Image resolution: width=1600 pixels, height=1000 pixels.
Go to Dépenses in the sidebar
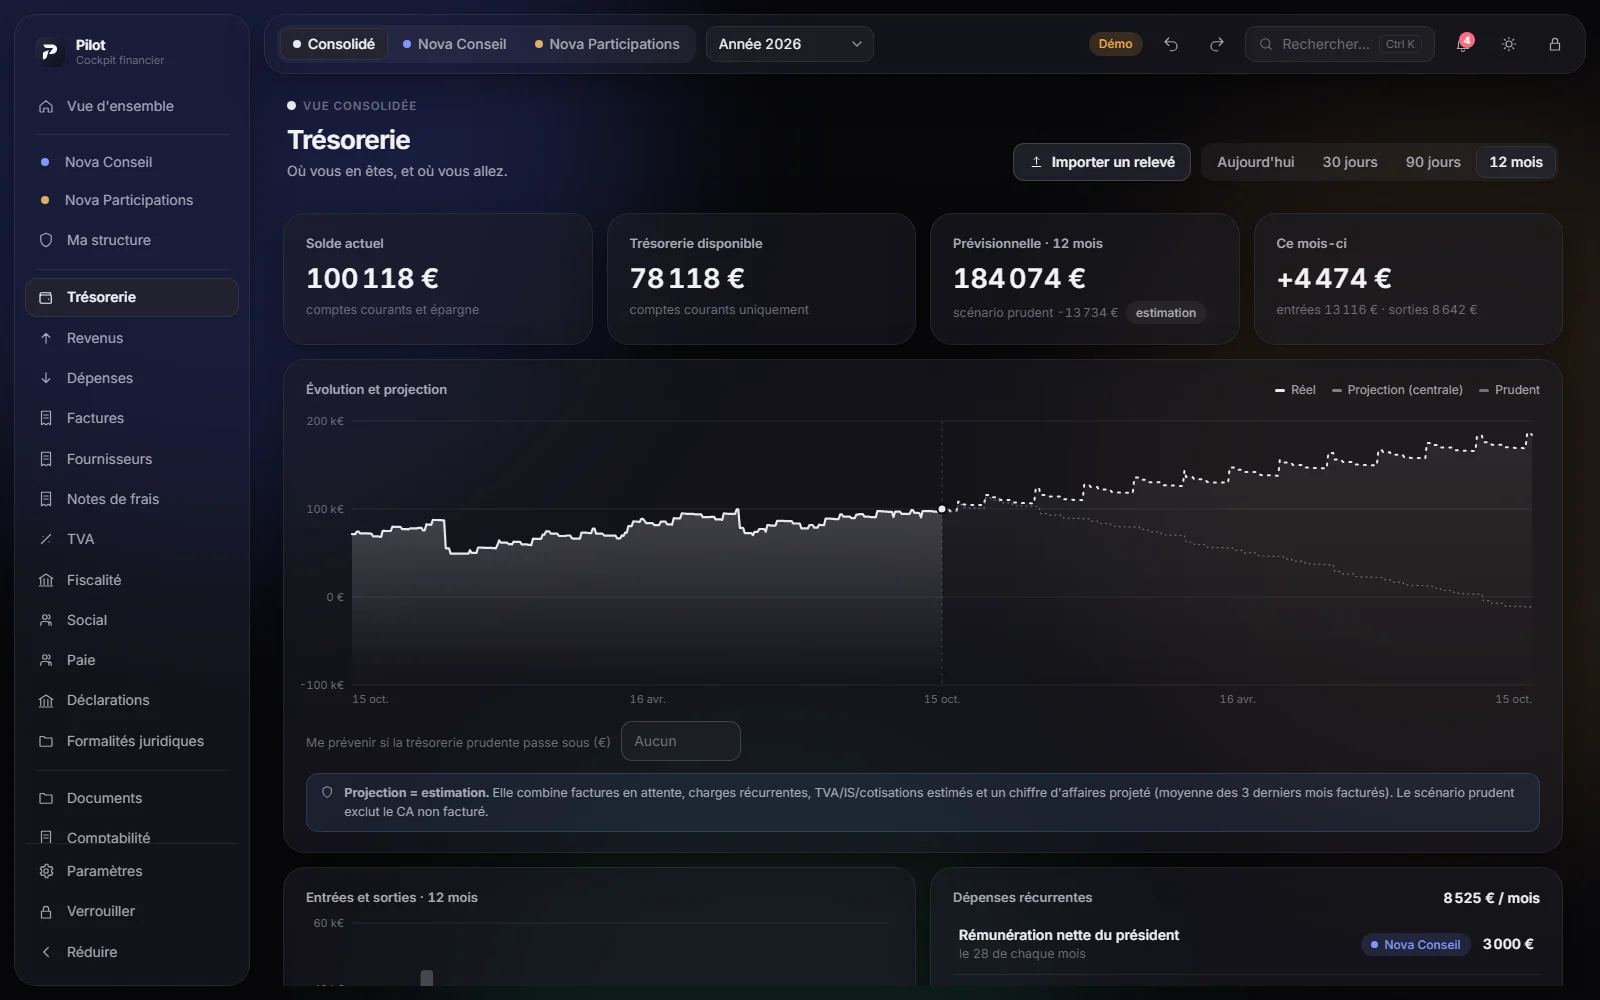[x=132, y=378]
